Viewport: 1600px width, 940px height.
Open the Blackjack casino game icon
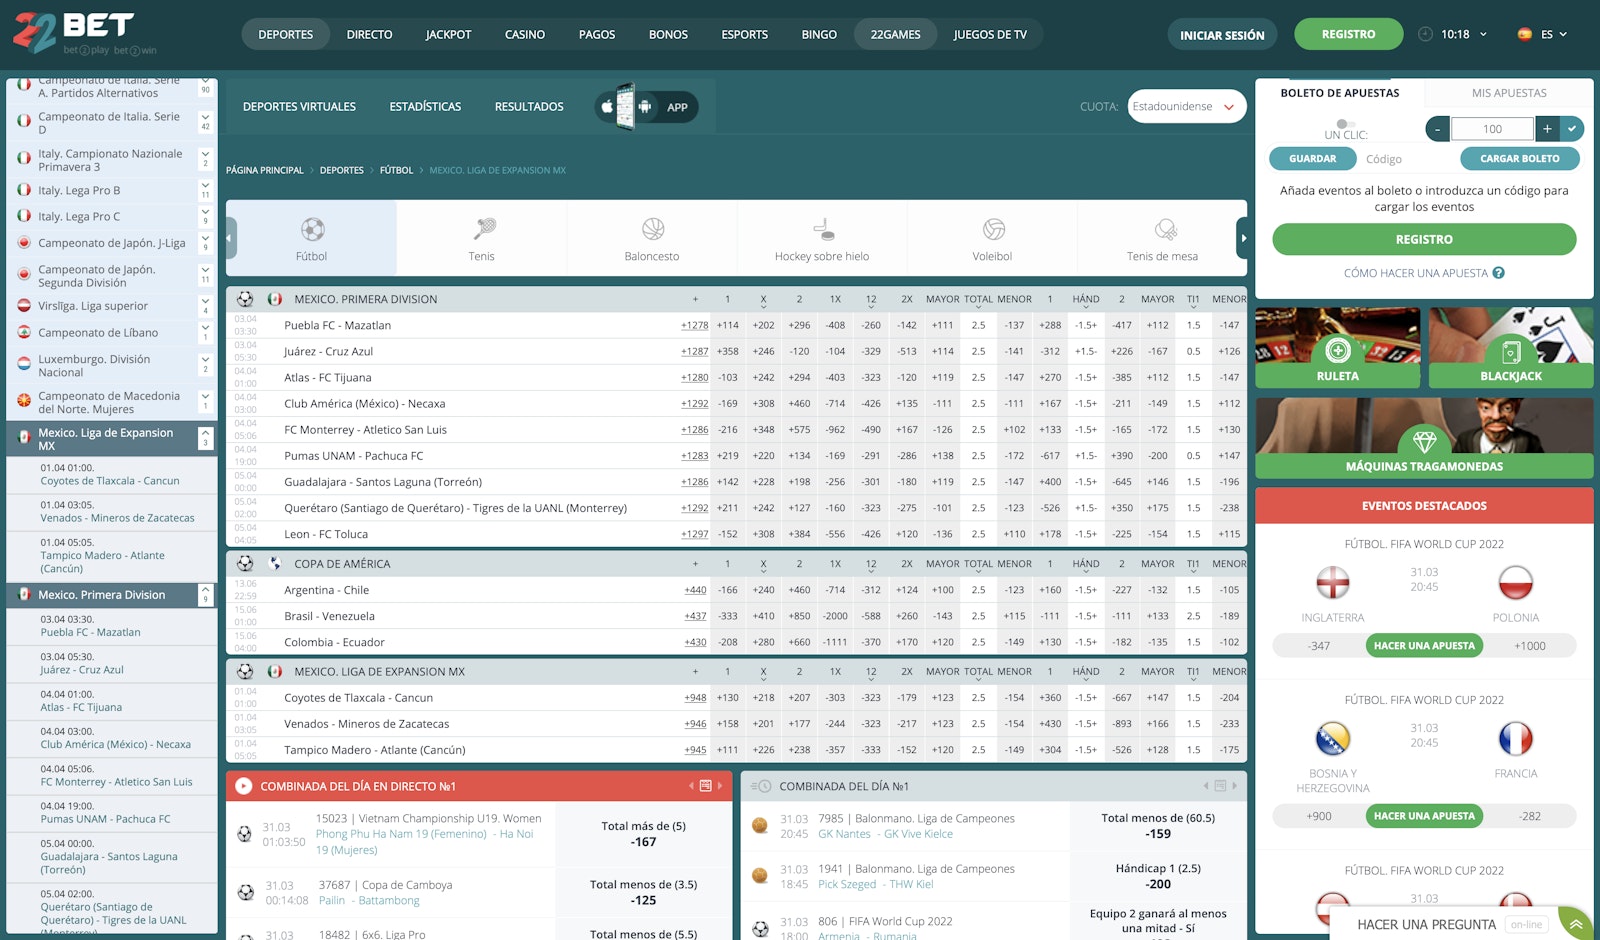coord(1510,350)
